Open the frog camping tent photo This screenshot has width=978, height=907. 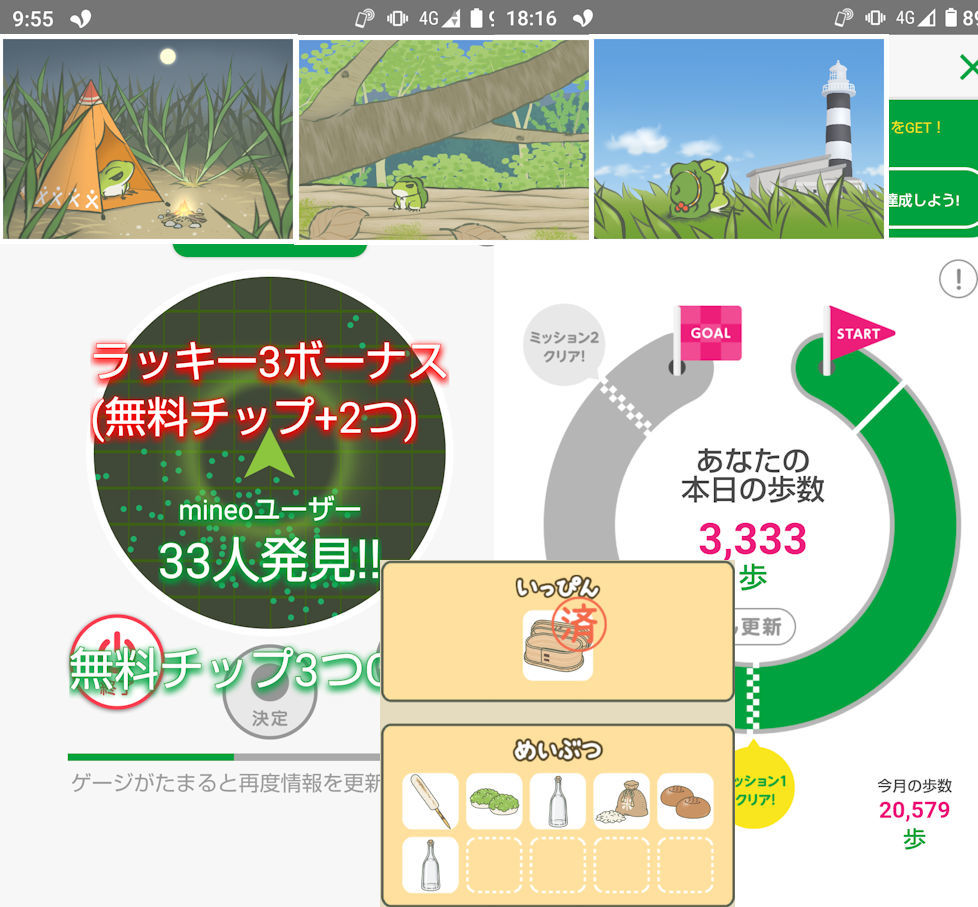click(x=147, y=138)
